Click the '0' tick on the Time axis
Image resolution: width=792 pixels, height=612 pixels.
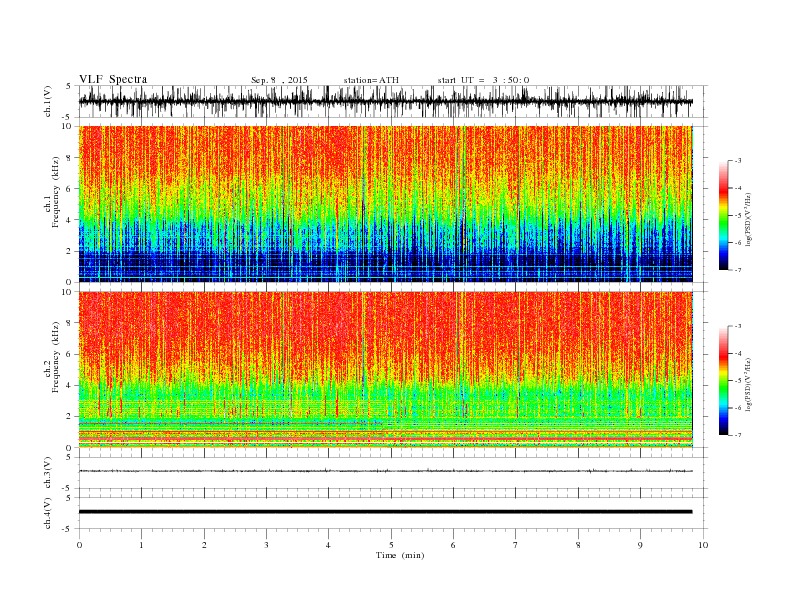[x=79, y=545]
